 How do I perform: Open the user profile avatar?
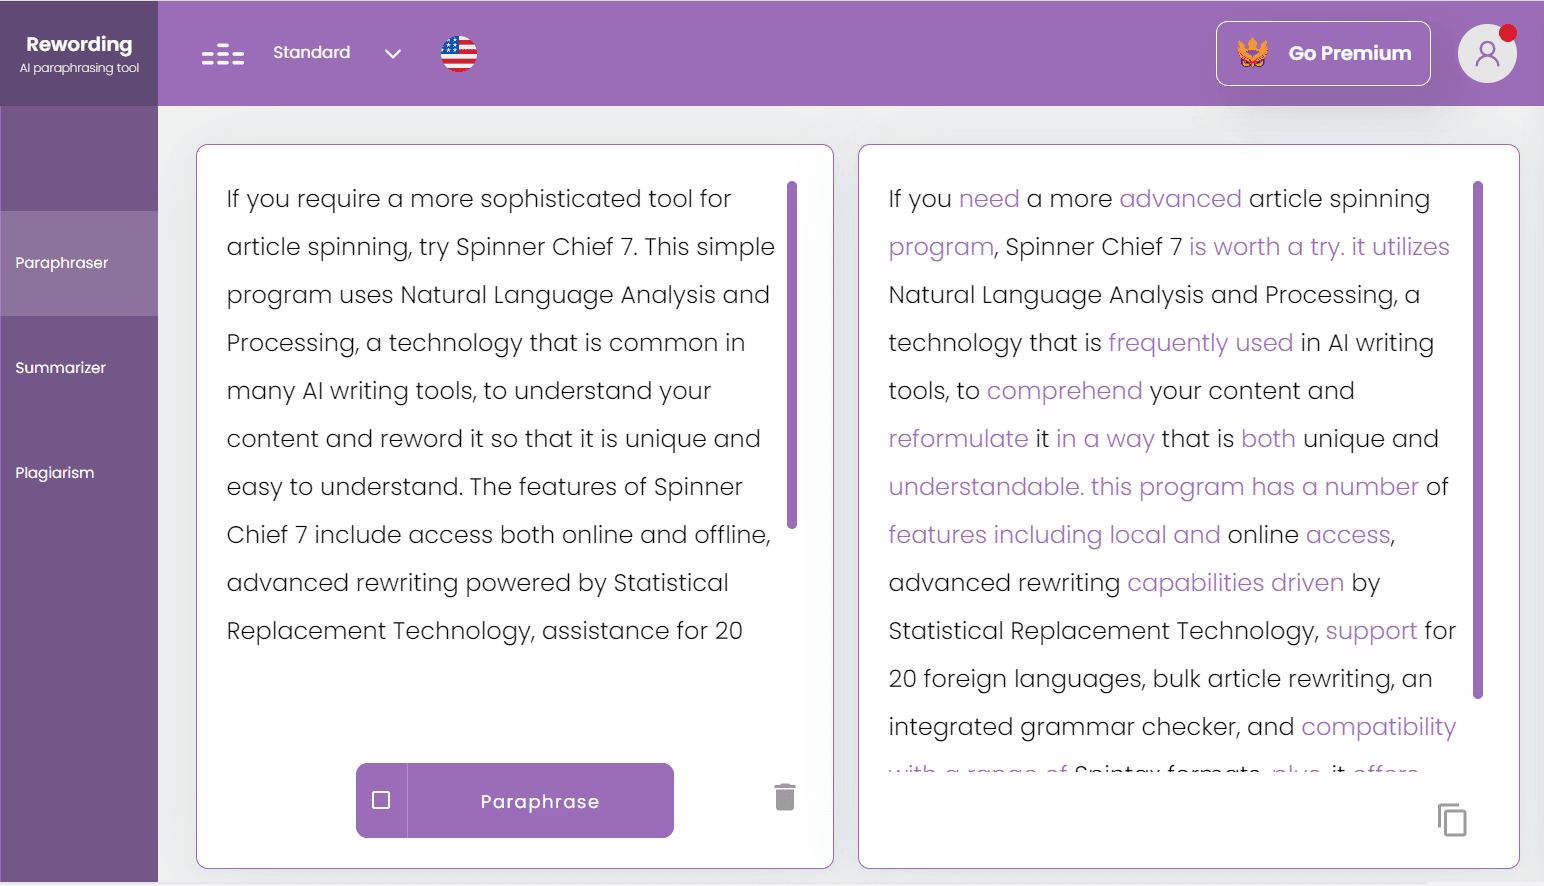1487,53
